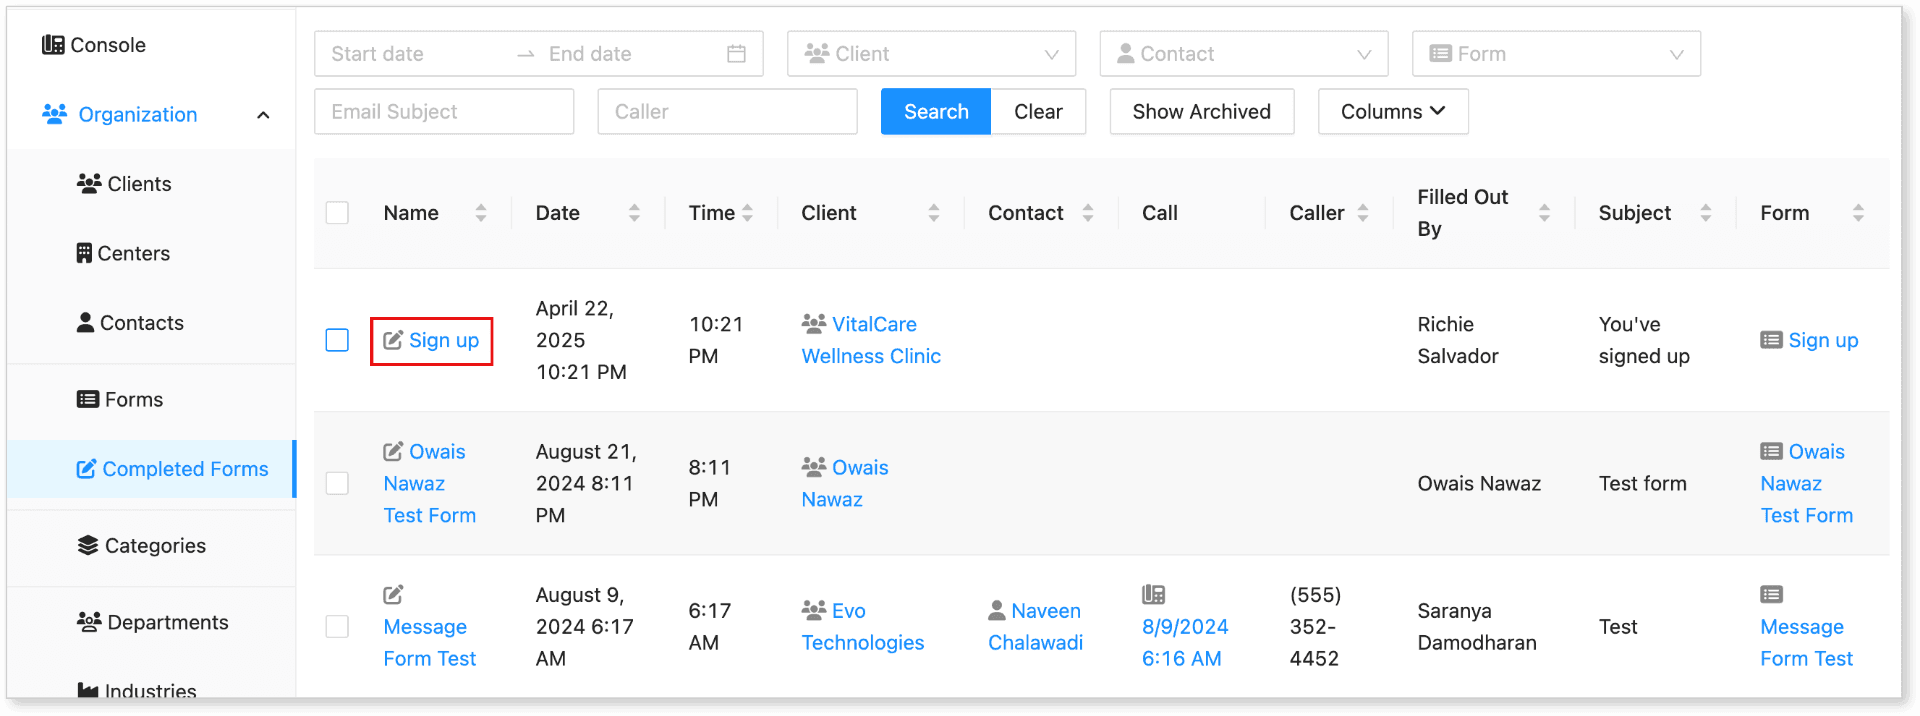The image size is (1920, 716).
Task: Open Categories in sidebar
Action: pyautogui.click(x=141, y=546)
